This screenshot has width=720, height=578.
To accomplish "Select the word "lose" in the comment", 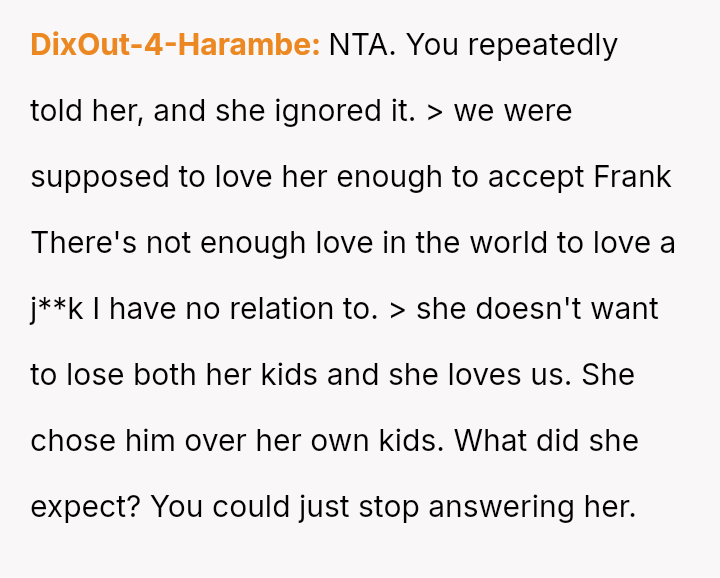I will pyautogui.click(x=99, y=375).
